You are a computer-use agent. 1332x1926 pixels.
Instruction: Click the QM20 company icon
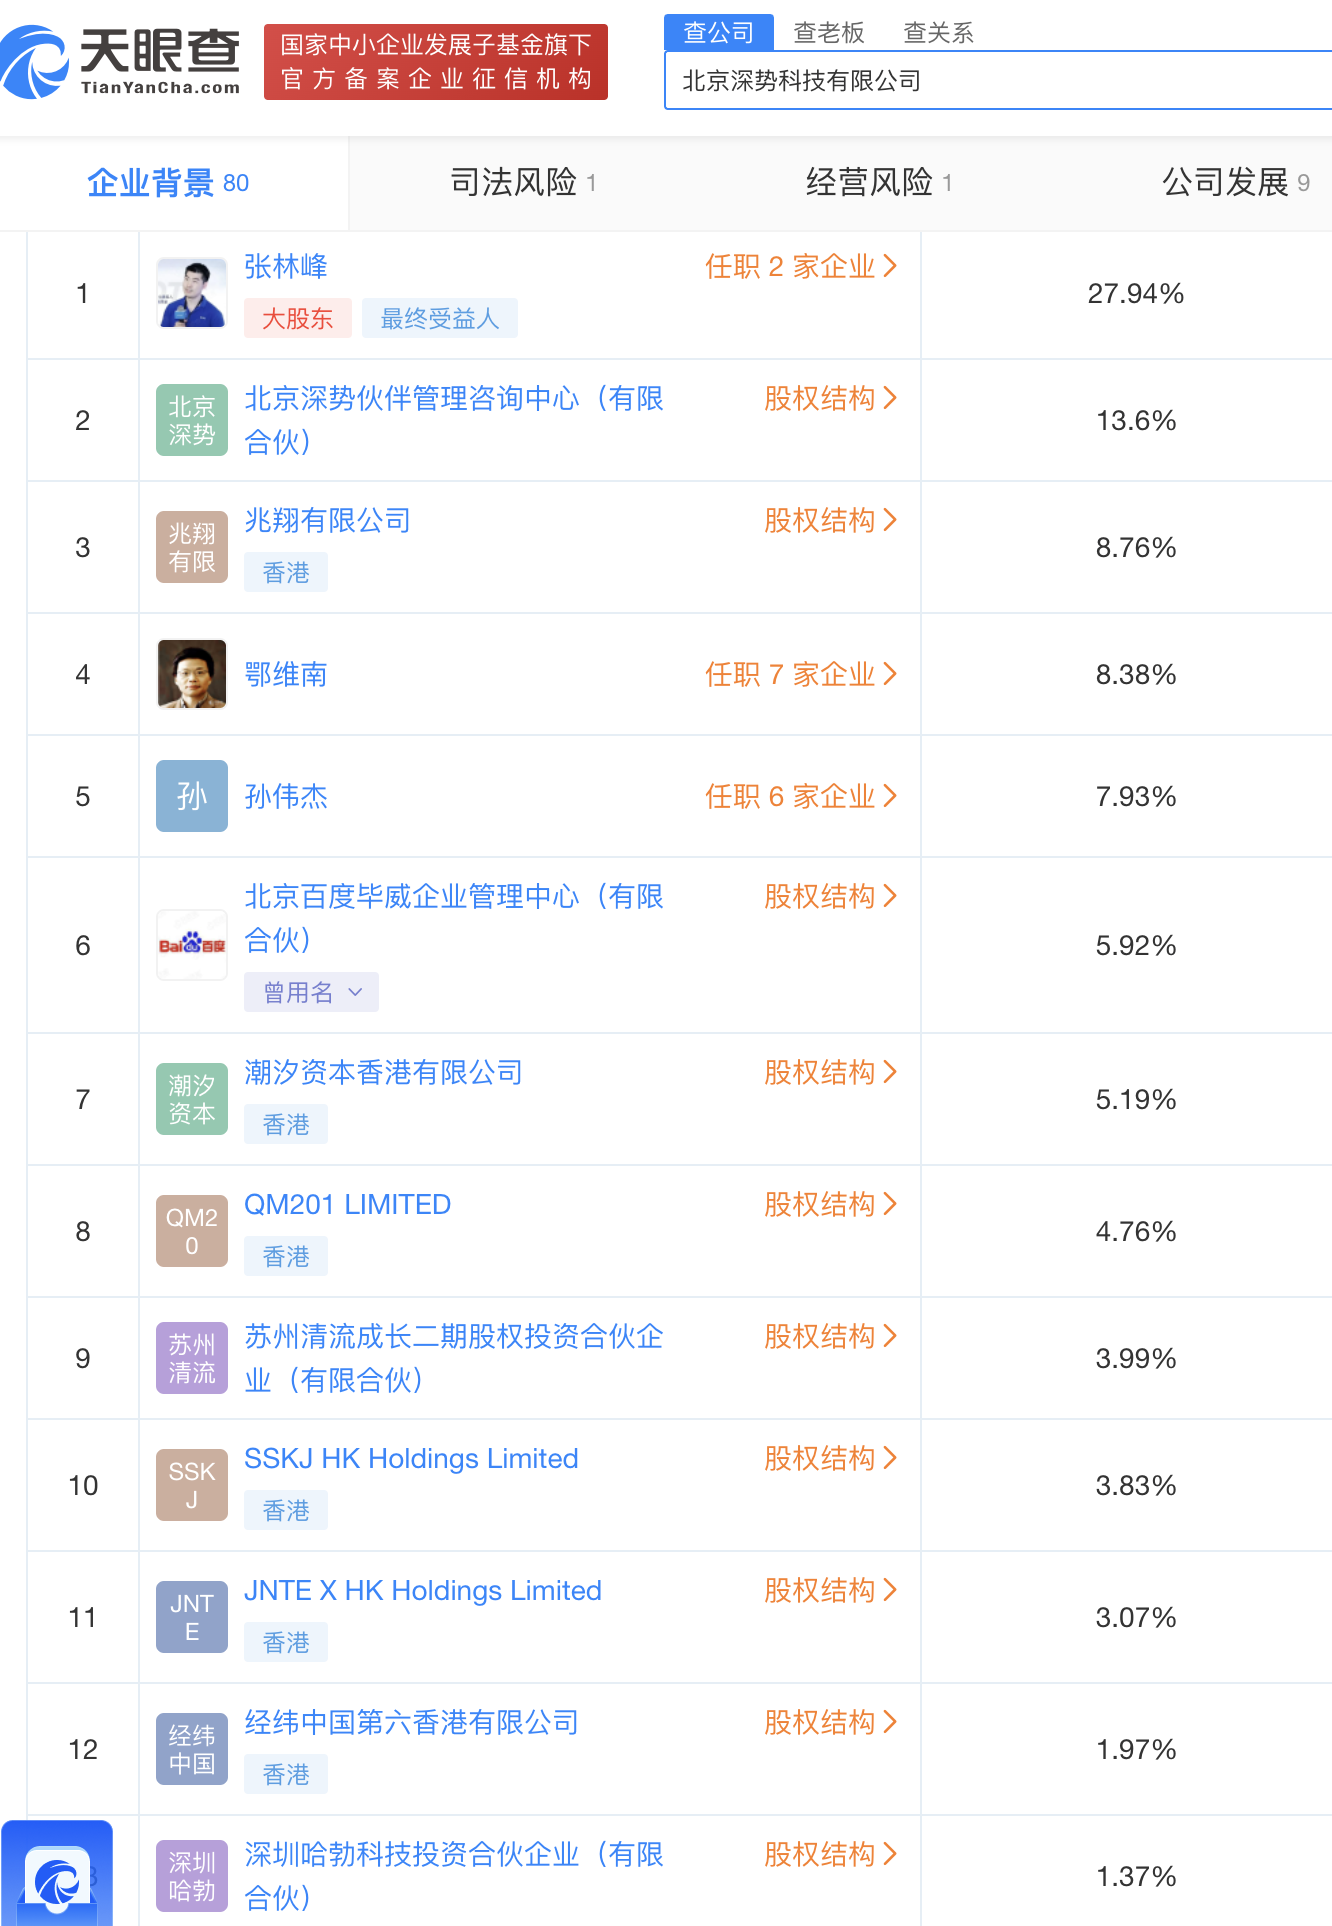(192, 1231)
